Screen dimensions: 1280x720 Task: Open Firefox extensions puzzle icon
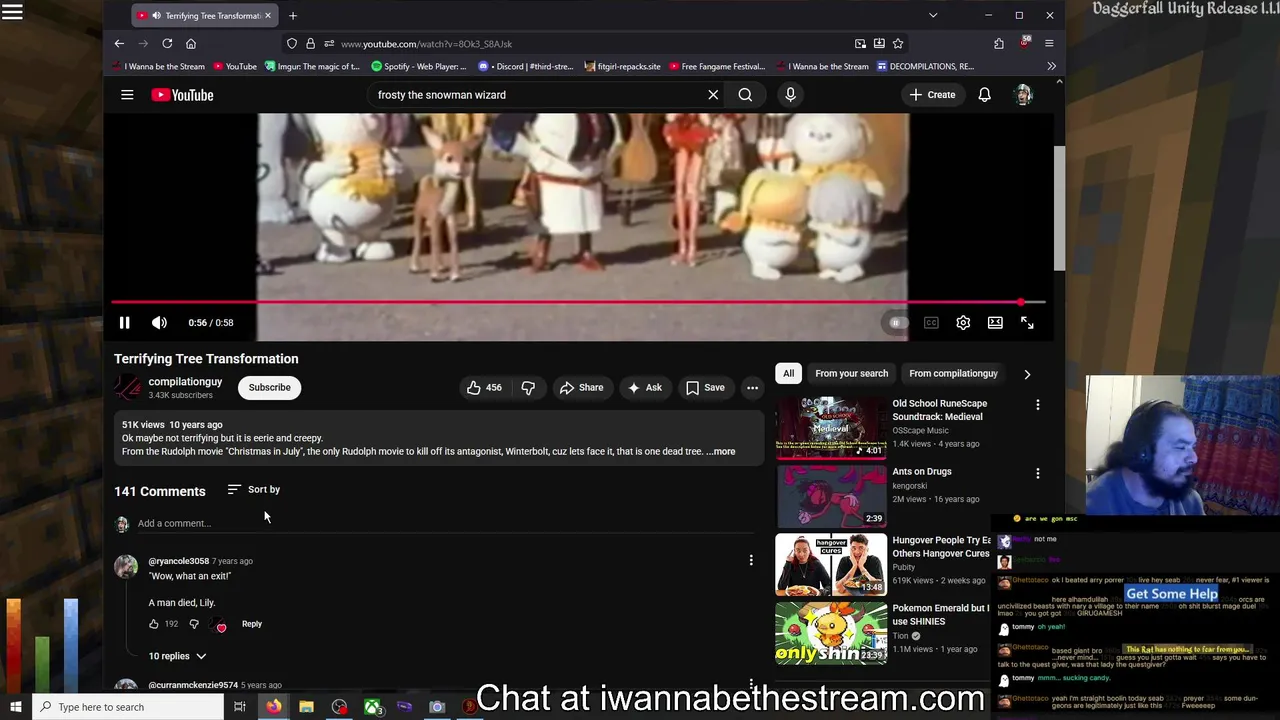[x=998, y=44]
